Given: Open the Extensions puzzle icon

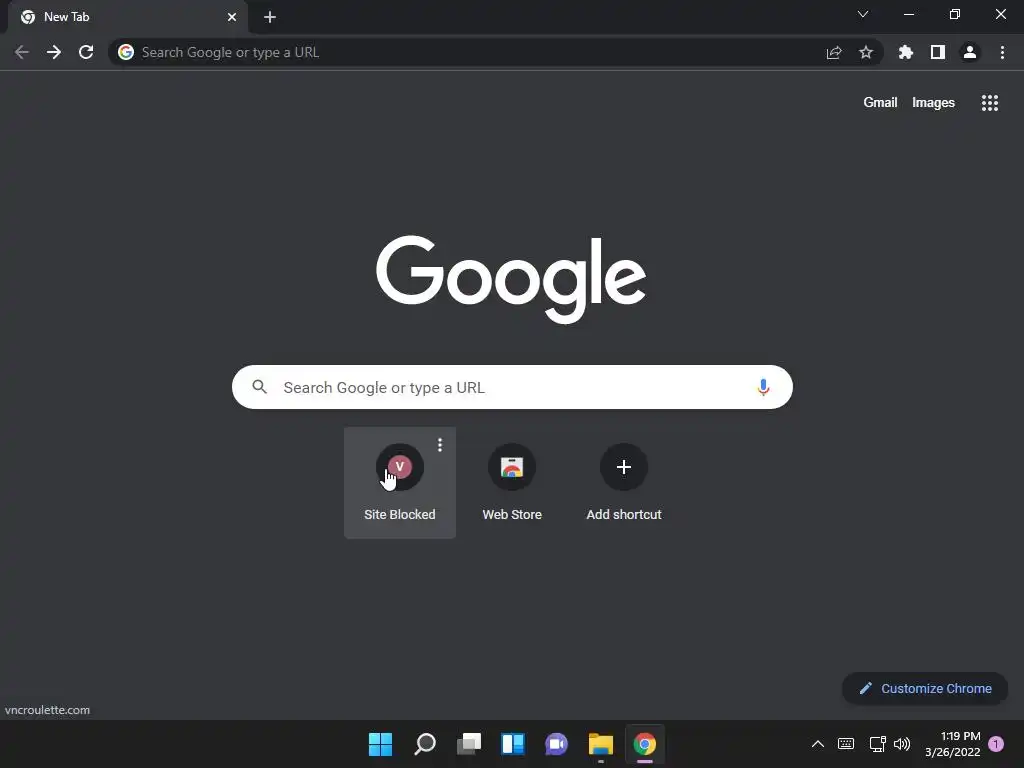Looking at the screenshot, I should pyautogui.click(x=906, y=52).
